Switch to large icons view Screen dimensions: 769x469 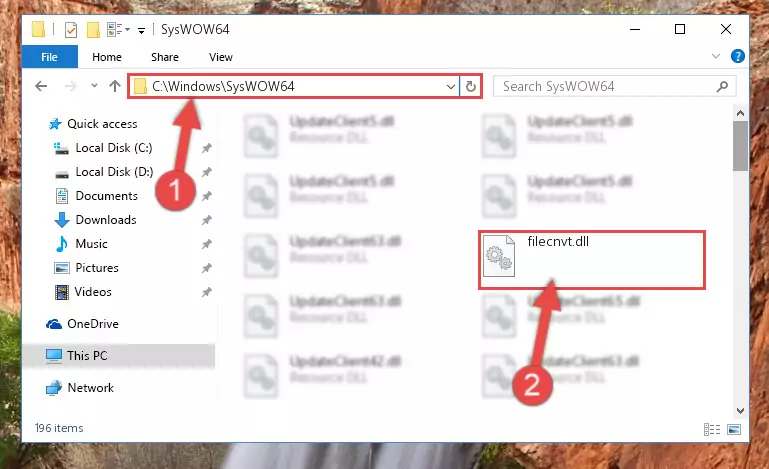pos(734,430)
